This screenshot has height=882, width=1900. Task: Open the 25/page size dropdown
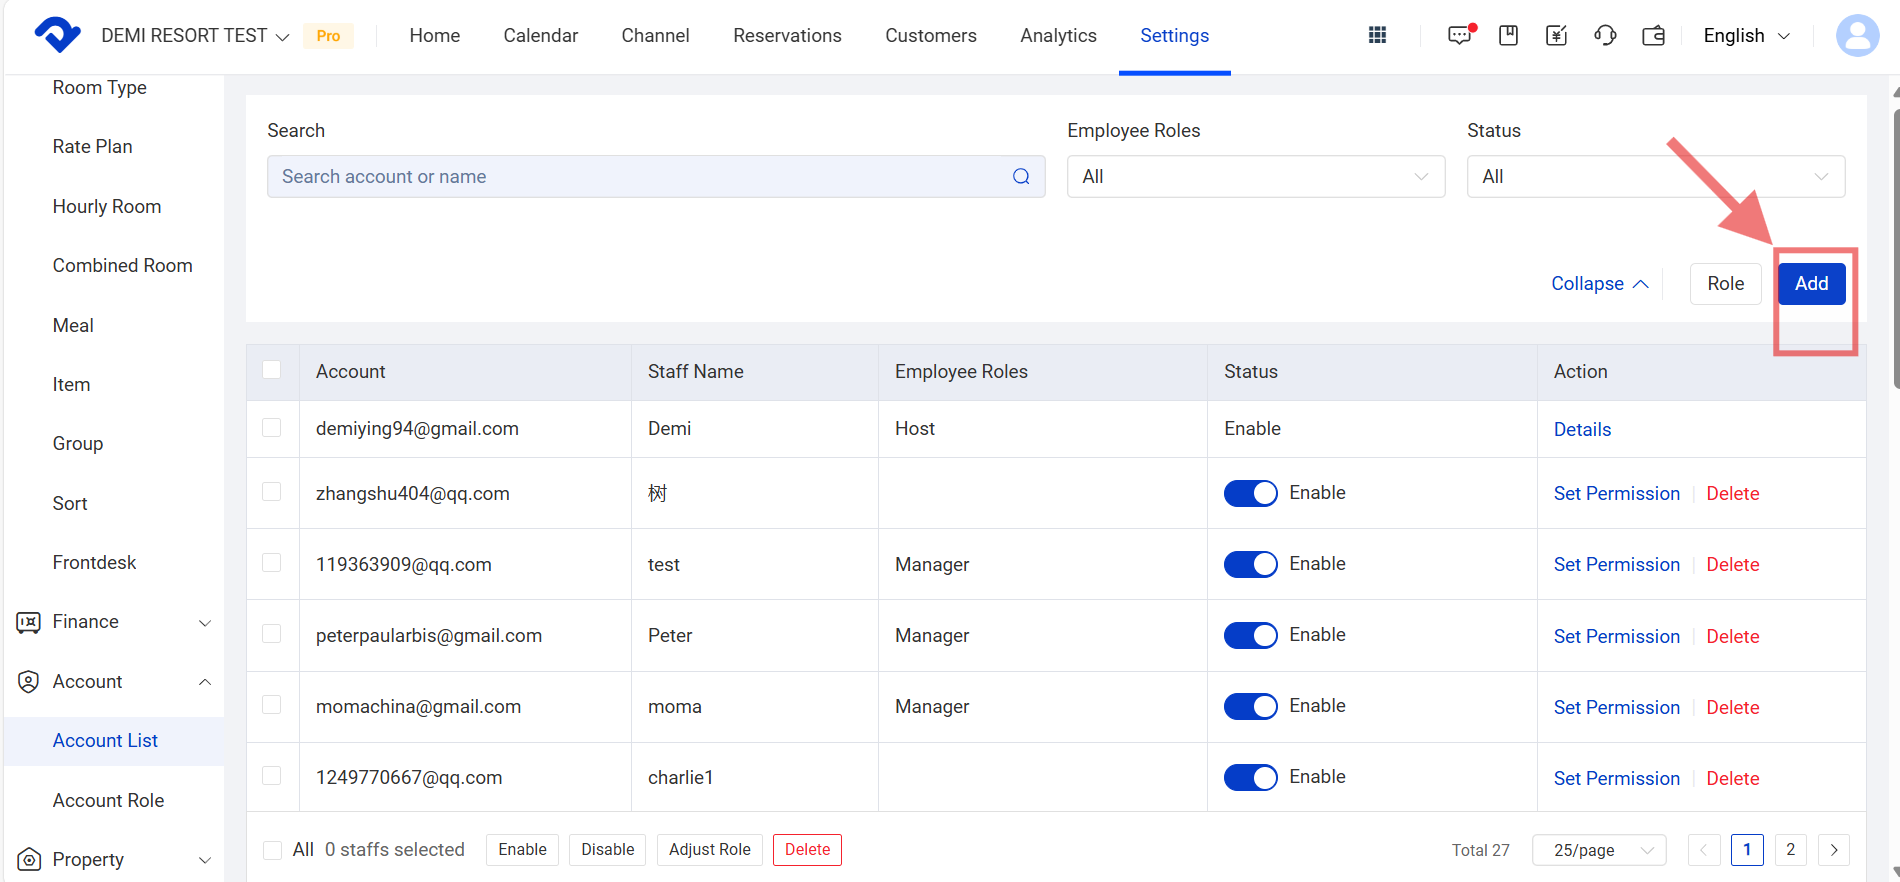1598,850
